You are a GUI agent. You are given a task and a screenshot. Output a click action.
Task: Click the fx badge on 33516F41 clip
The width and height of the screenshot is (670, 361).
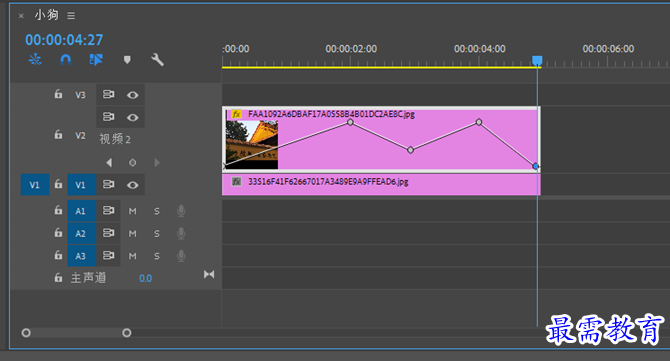[x=236, y=182]
